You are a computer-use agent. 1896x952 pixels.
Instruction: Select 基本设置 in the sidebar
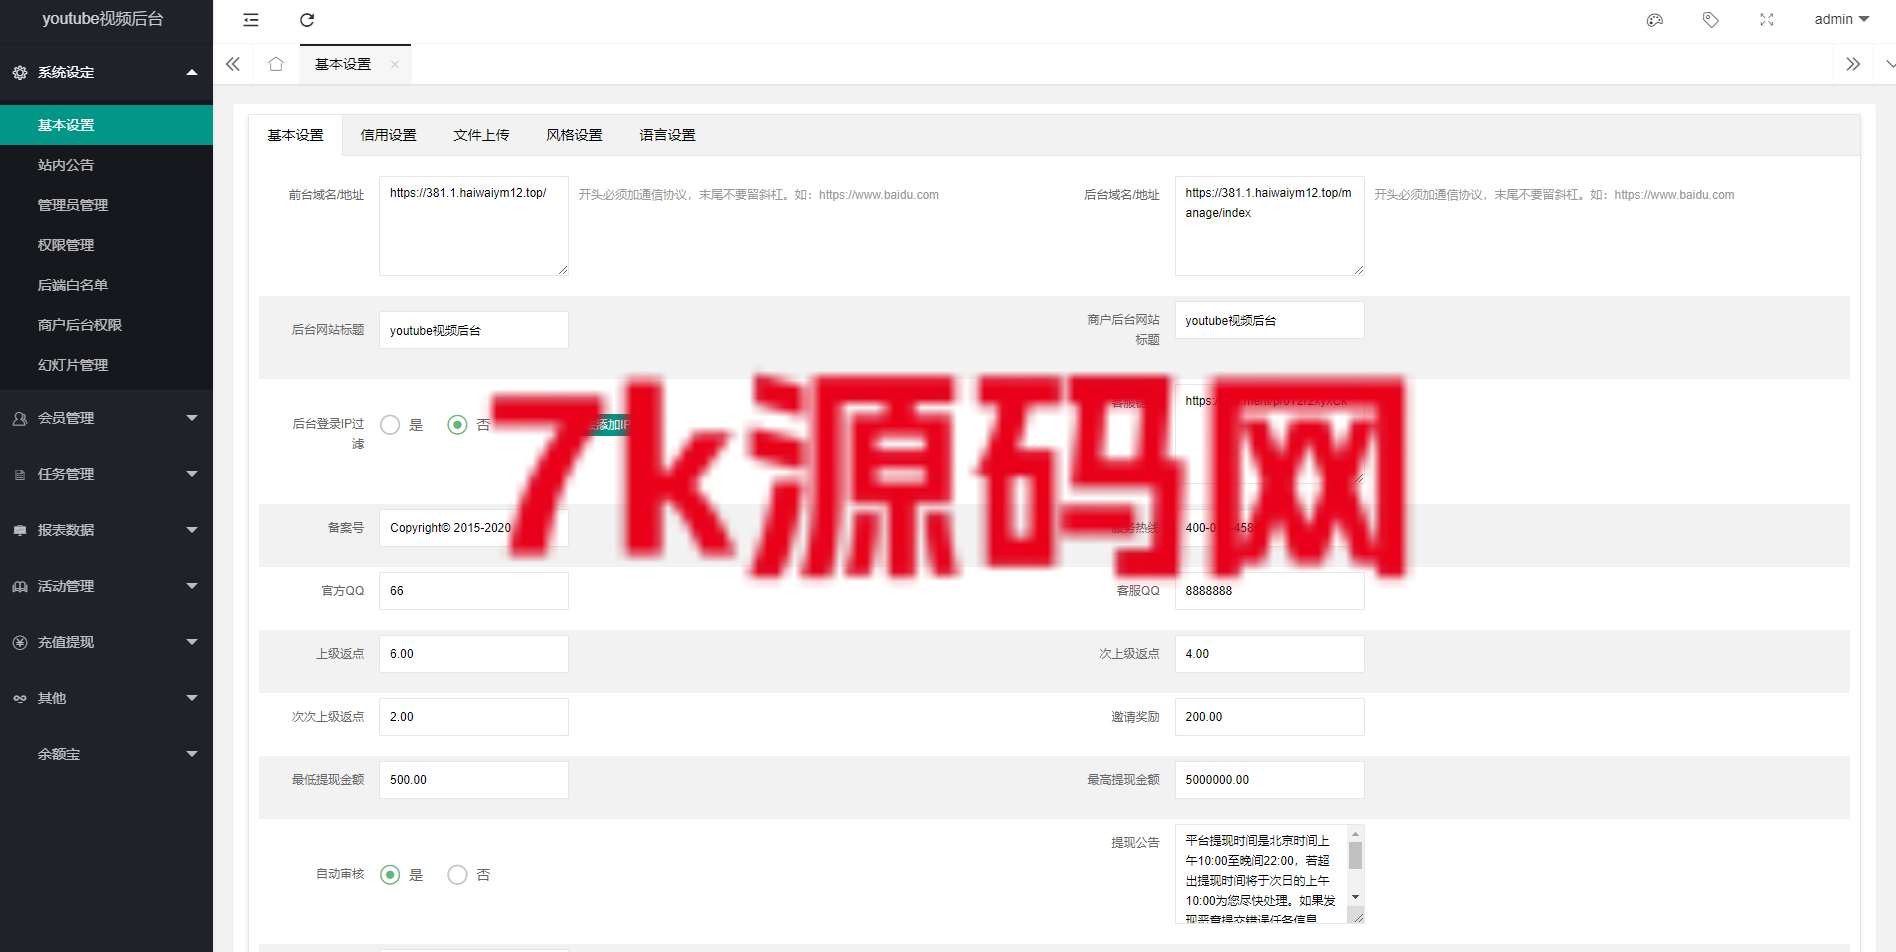click(x=106, y=125)
